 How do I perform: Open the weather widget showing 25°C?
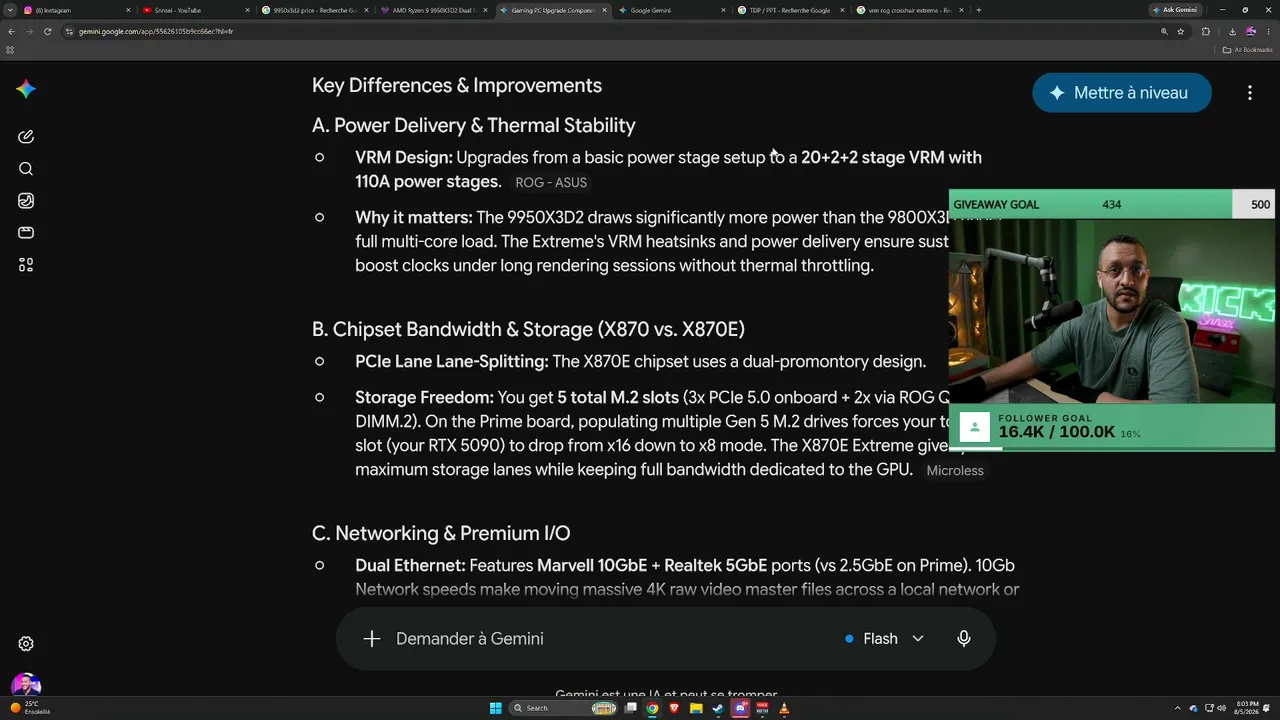(x=30, y=707)
